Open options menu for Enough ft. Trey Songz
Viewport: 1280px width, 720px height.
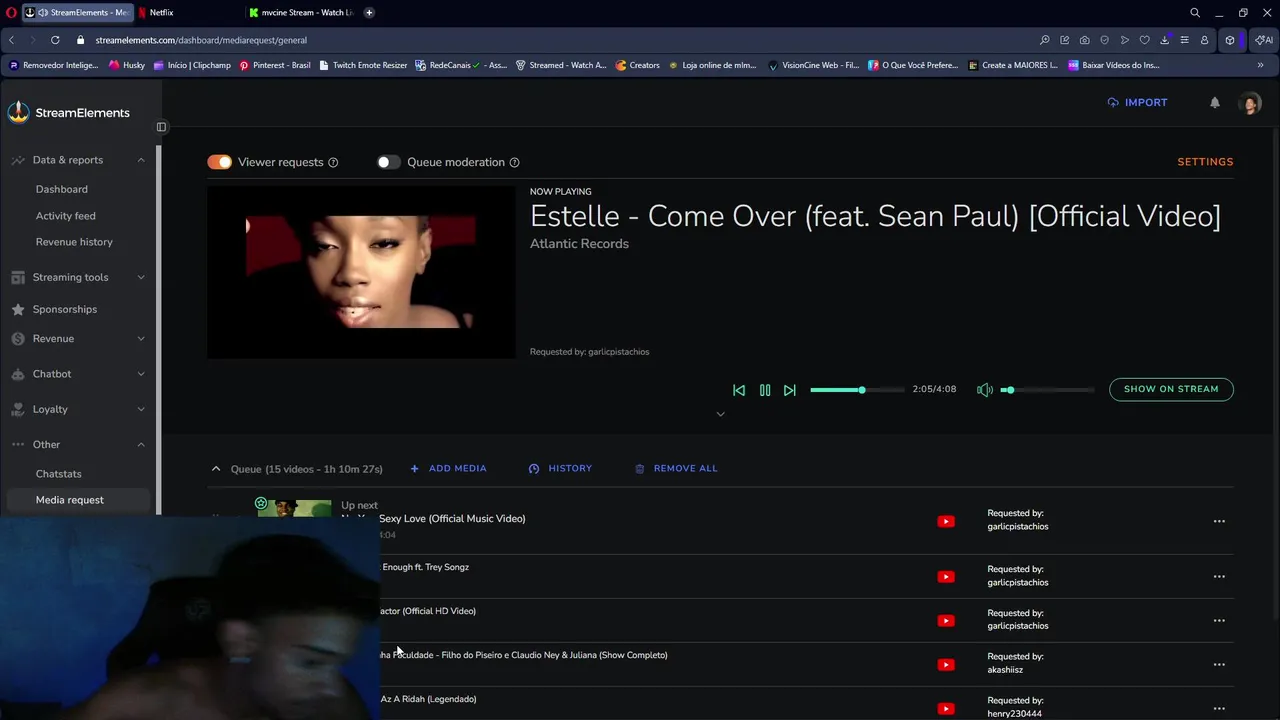1219,576
